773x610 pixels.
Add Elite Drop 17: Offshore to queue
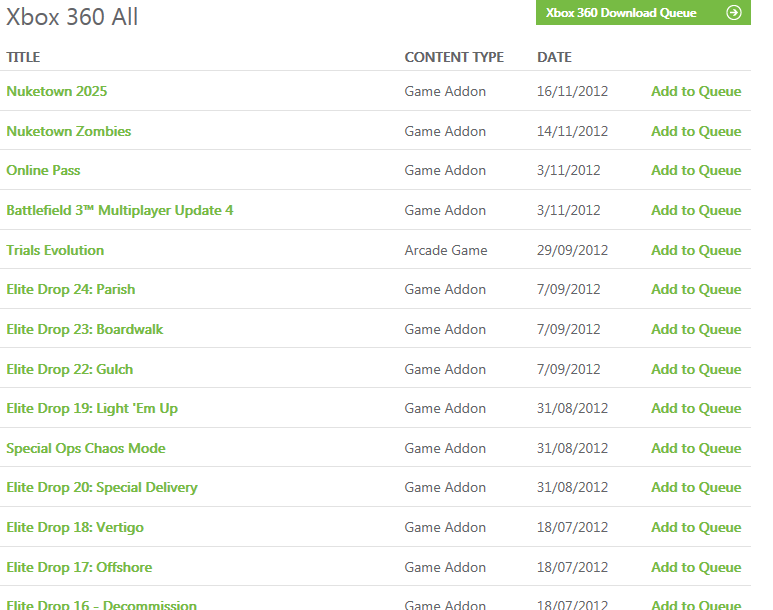click(x=696, y=567)
